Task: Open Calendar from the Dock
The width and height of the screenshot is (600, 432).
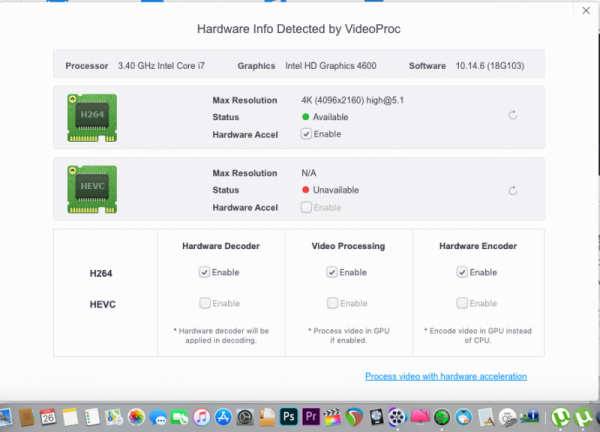Action: click(x=48, y=417)
